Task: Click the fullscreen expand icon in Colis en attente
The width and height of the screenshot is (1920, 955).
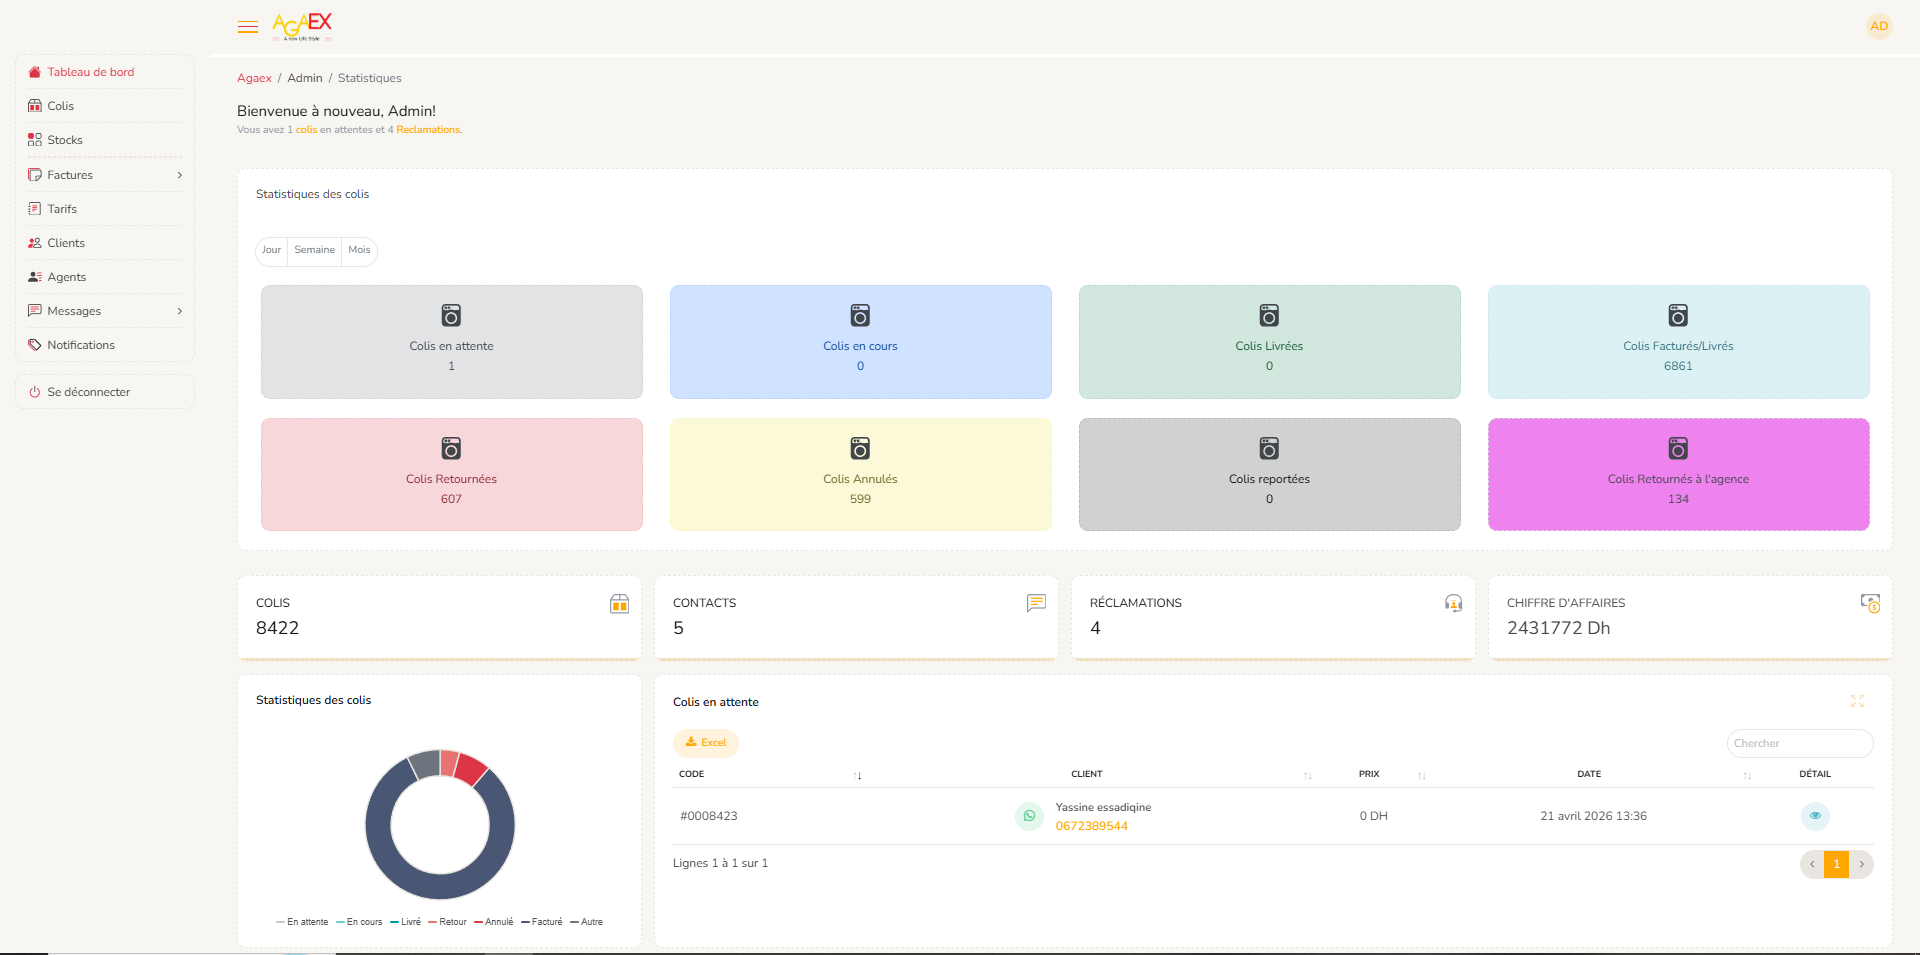Action: (x=1857, y=701)
